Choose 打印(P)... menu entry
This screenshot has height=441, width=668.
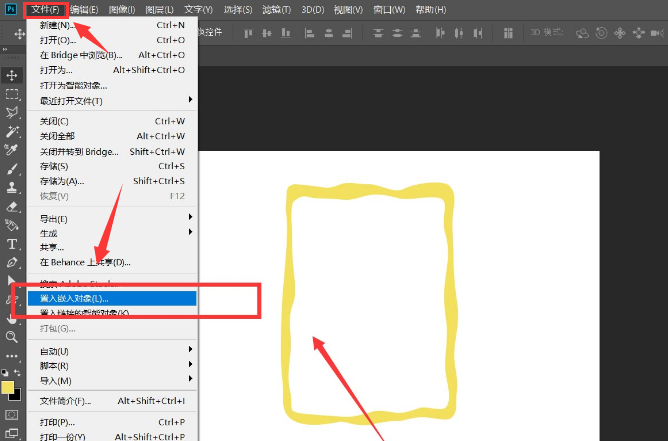[x=112, y=422]
